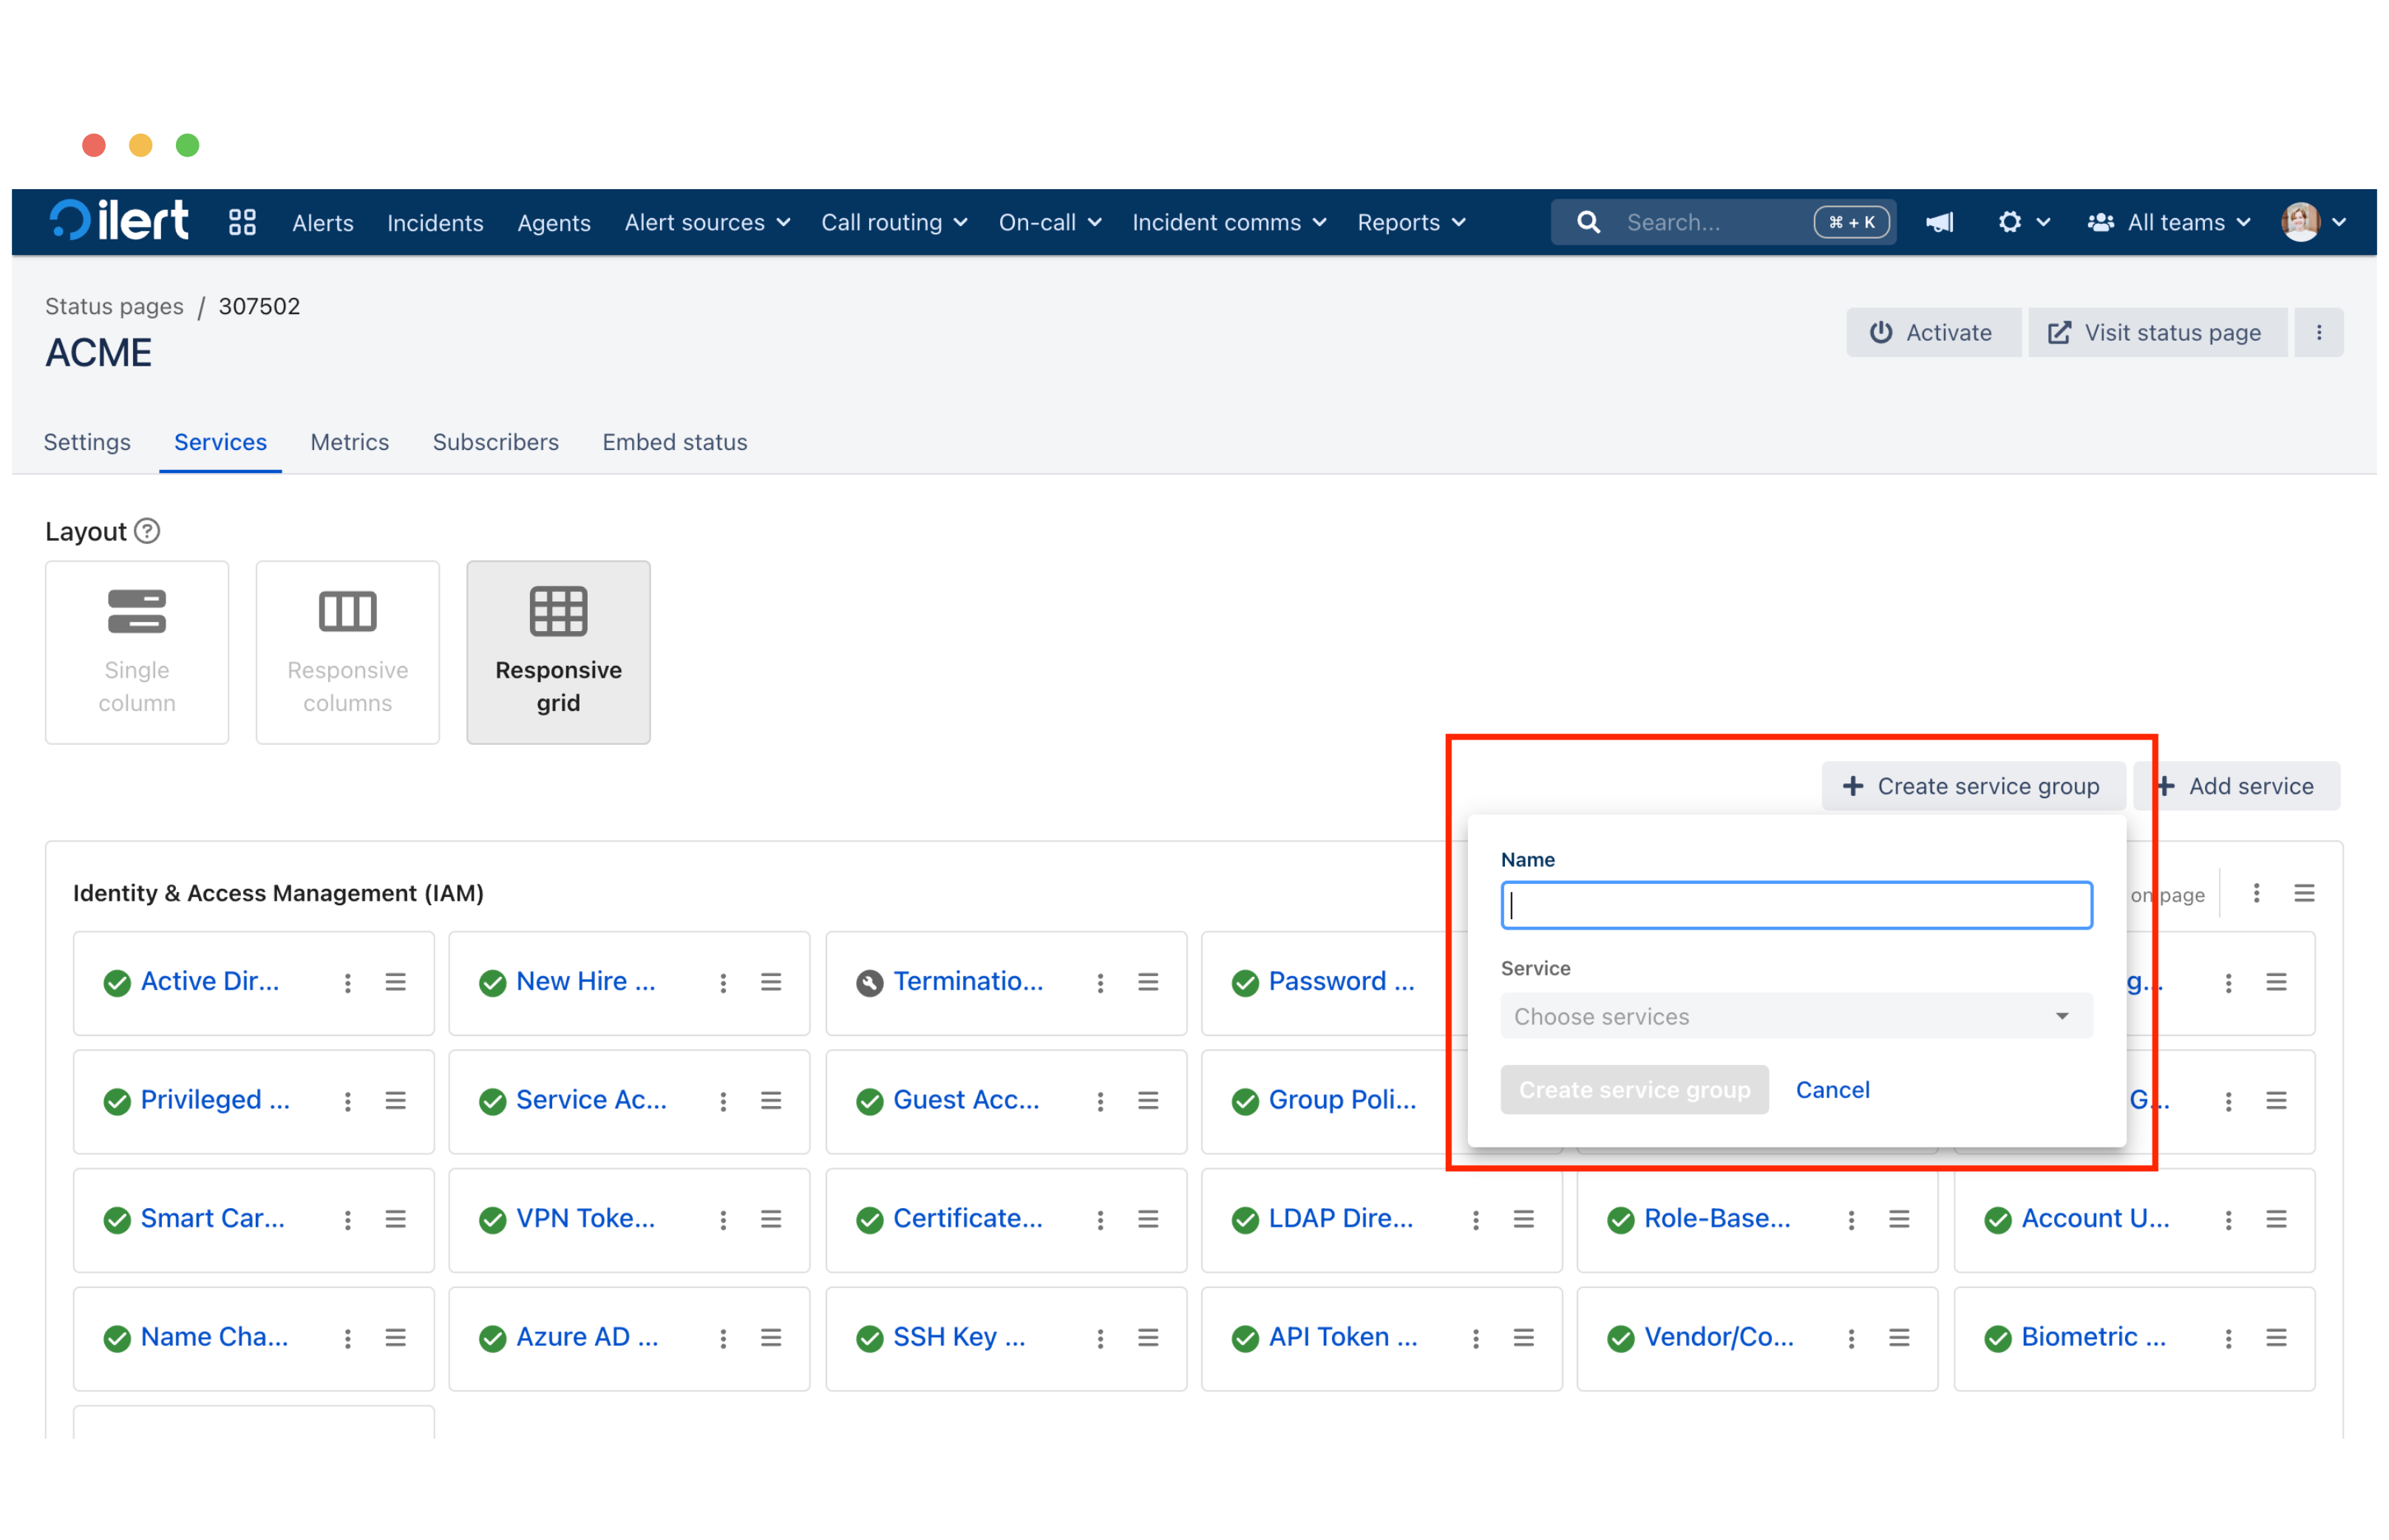Expand the Alert sources menu
This screenshot has height=1540, width=2389.
pos(707,222)
